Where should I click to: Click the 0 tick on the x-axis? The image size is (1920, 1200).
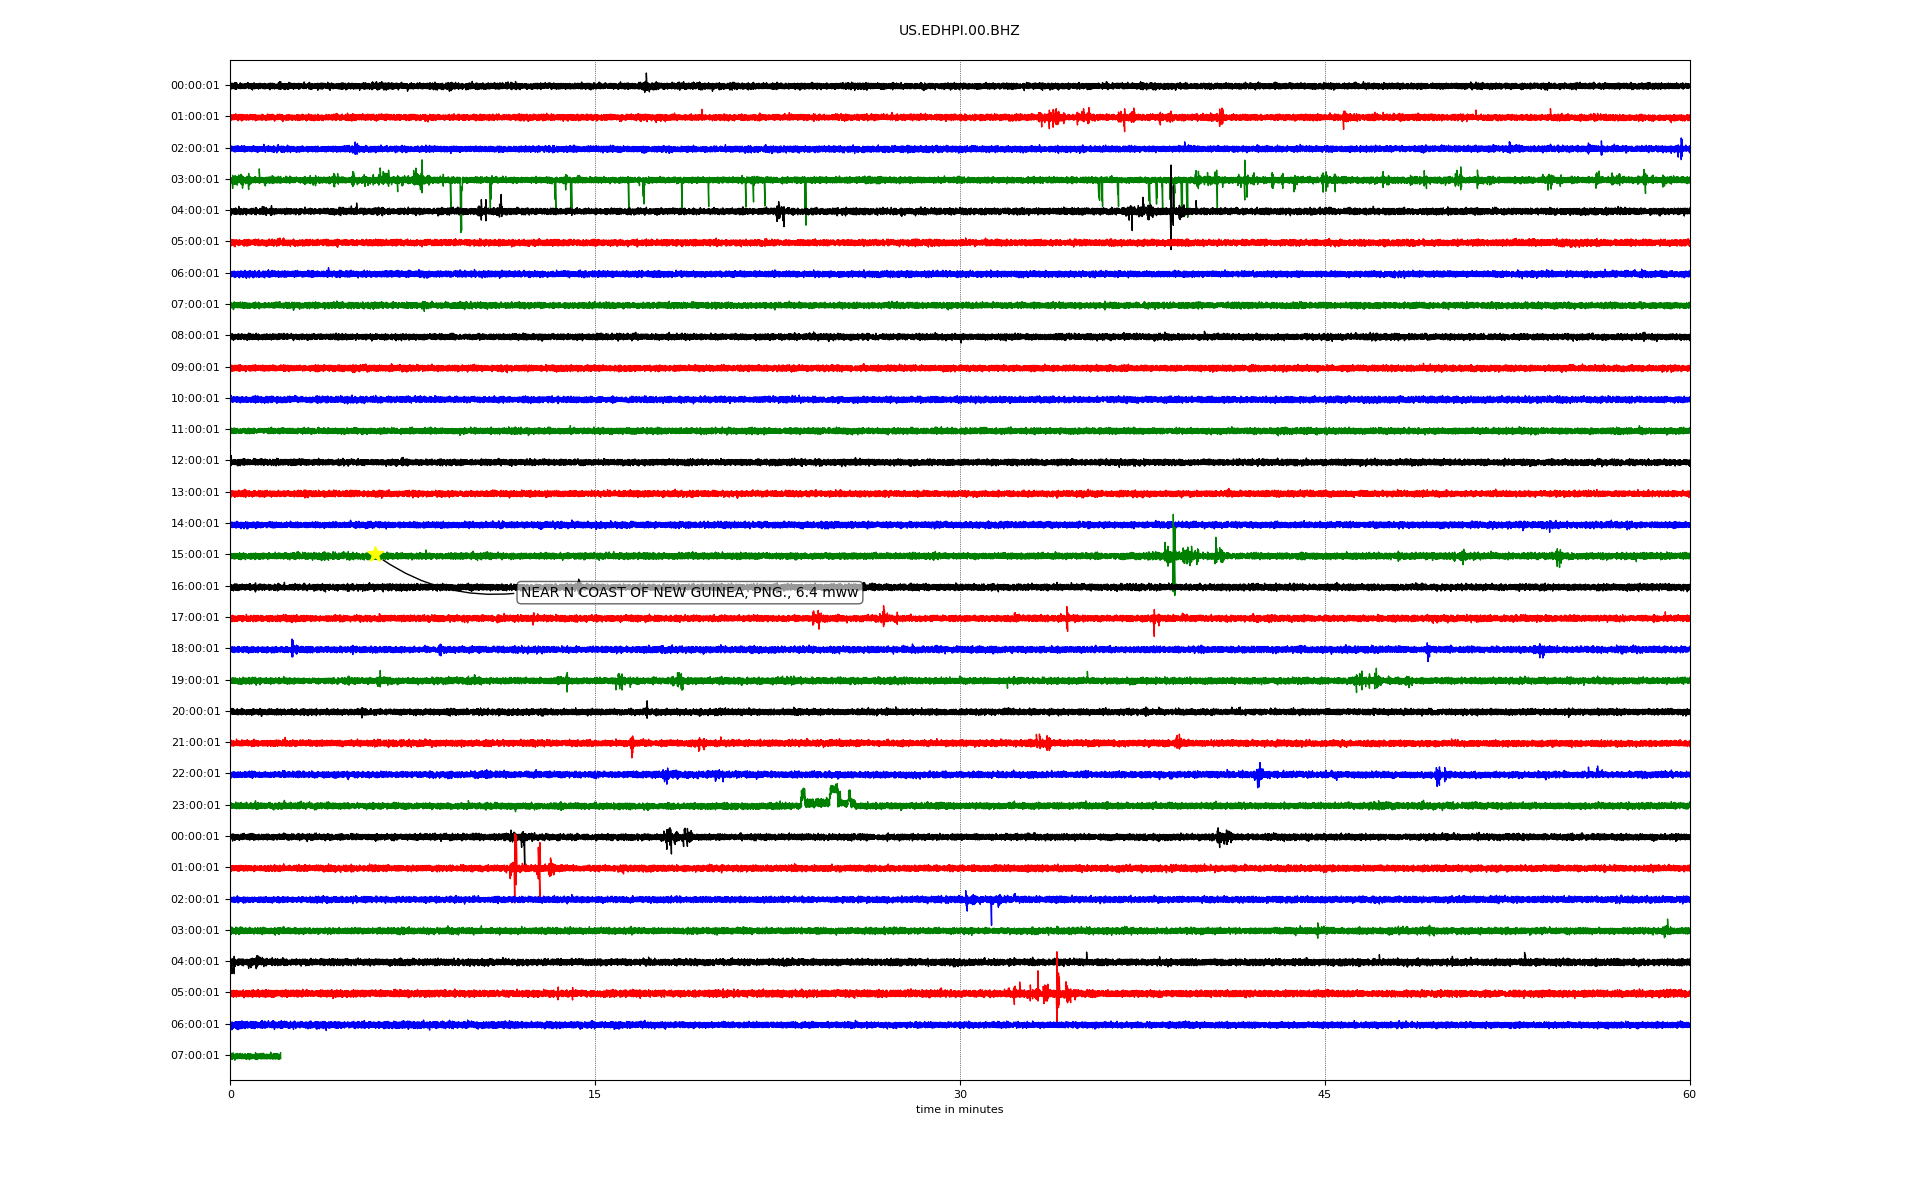pyautogui.click(x=231, y=1094)
